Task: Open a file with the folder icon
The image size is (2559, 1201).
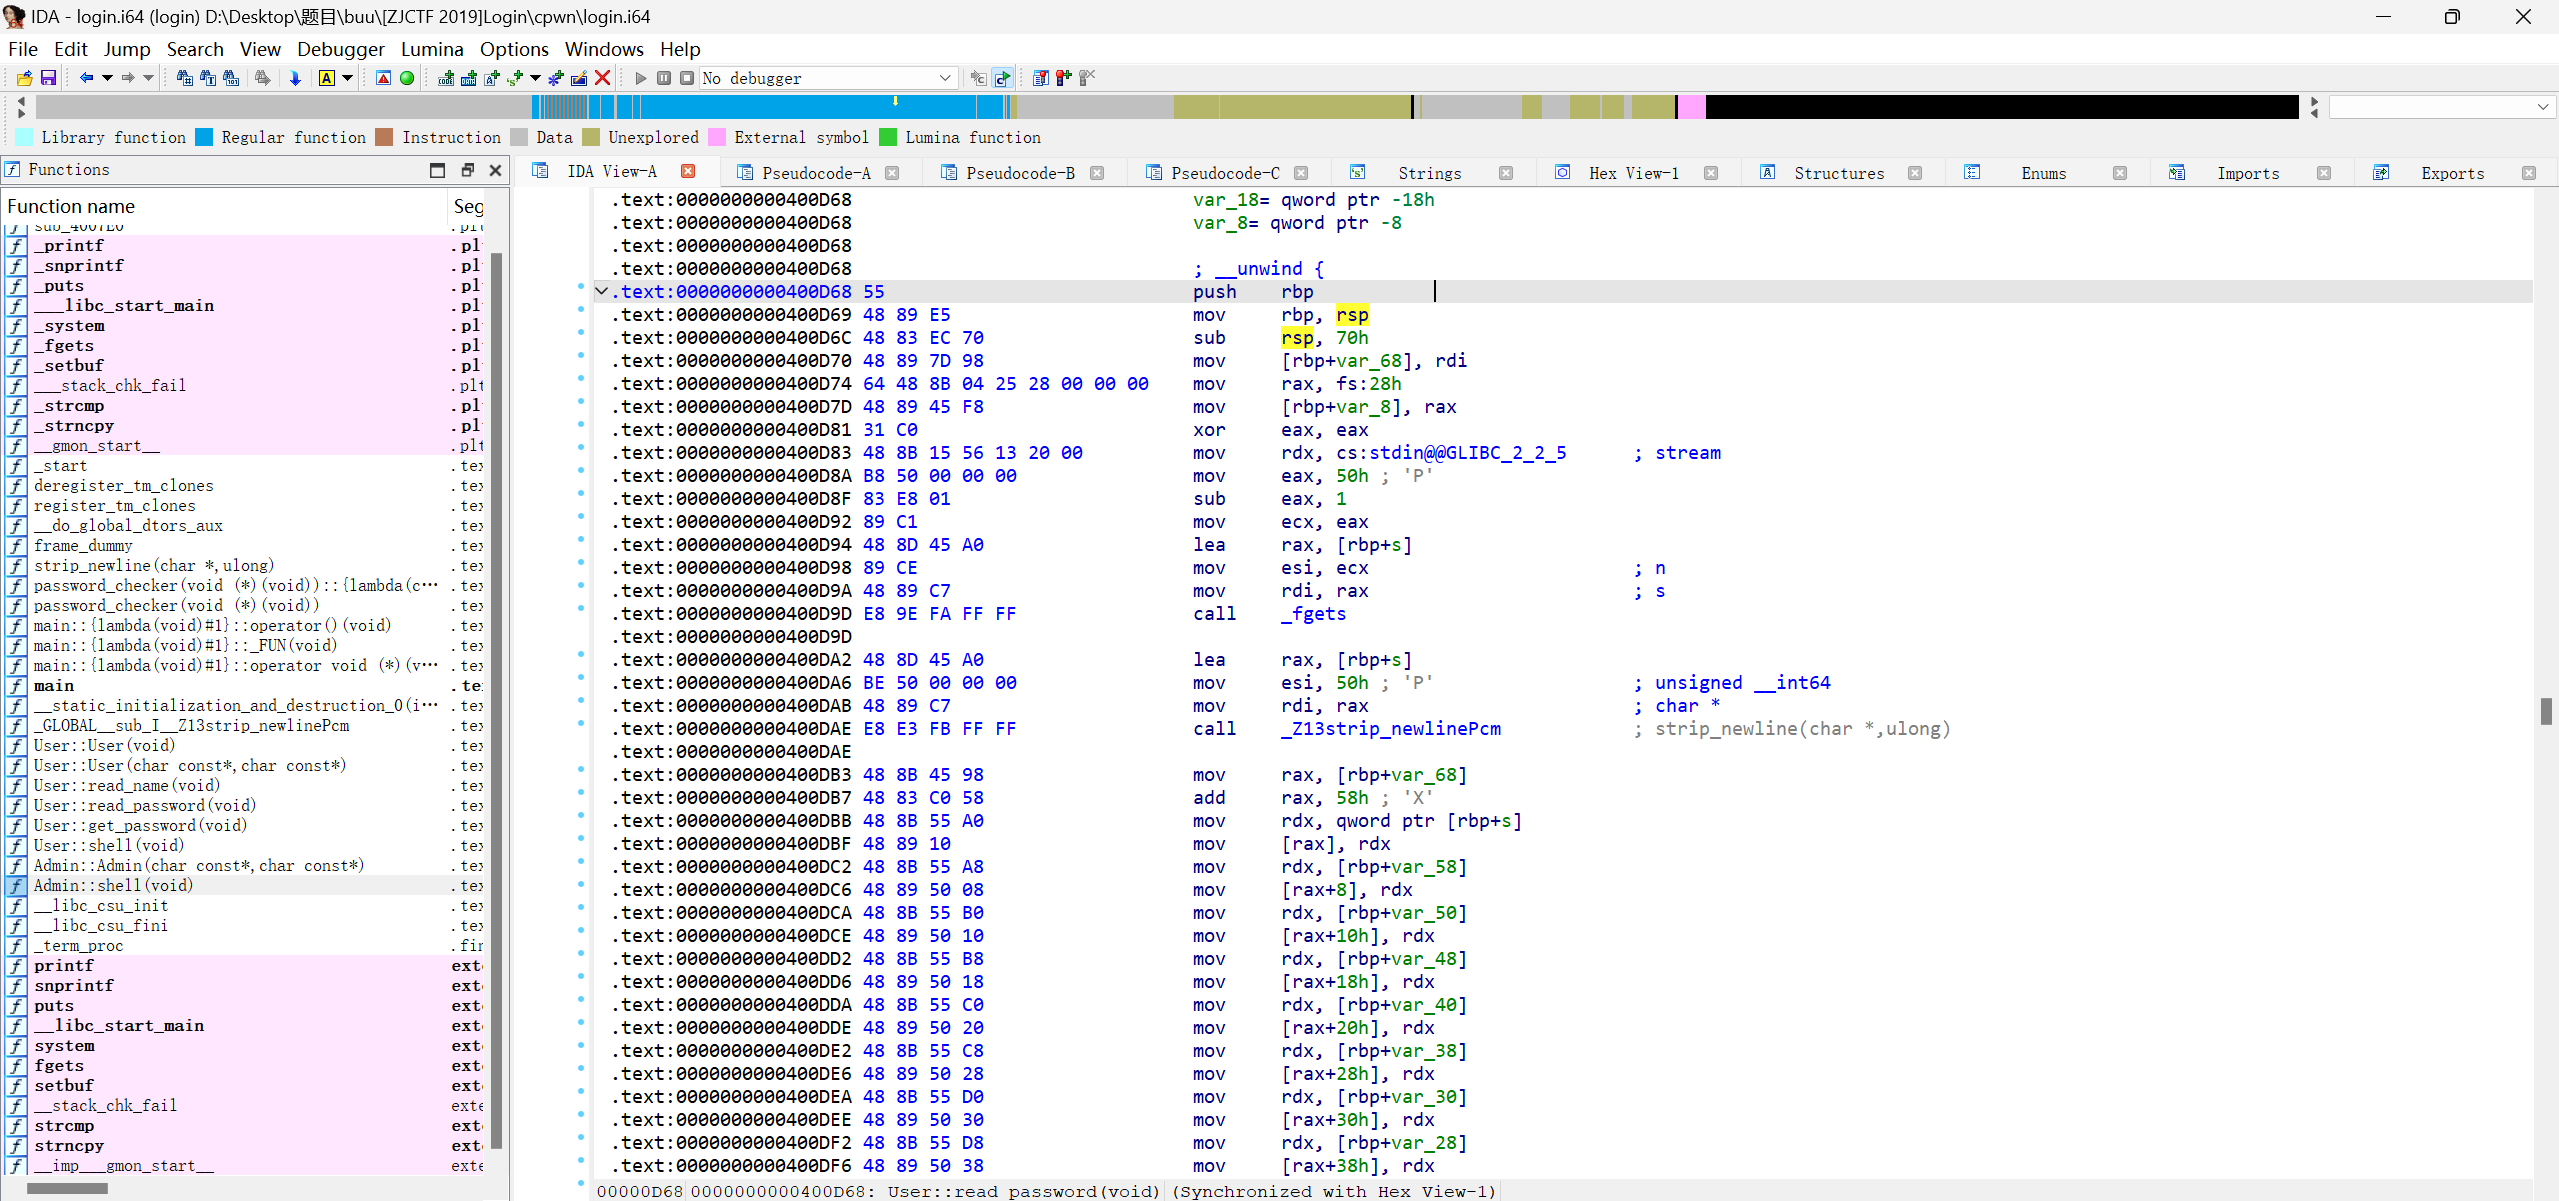Action: pos(25,78)
